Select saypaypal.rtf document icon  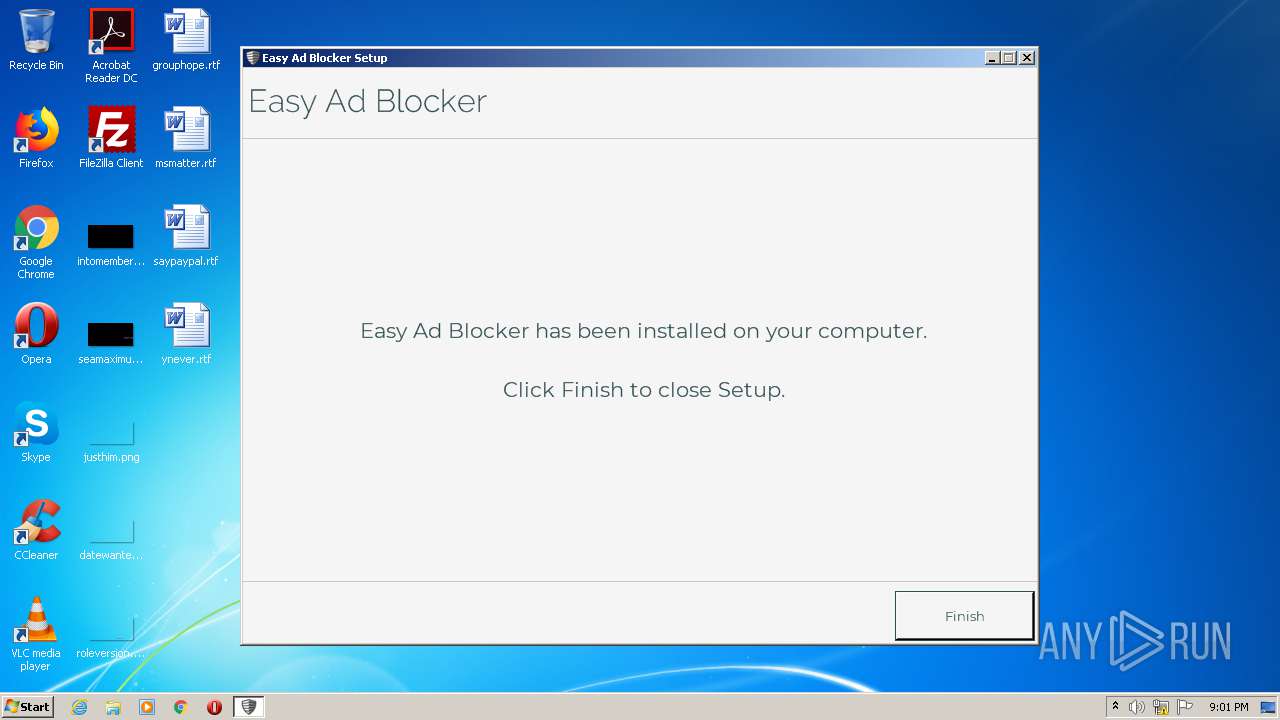(186, 236)
